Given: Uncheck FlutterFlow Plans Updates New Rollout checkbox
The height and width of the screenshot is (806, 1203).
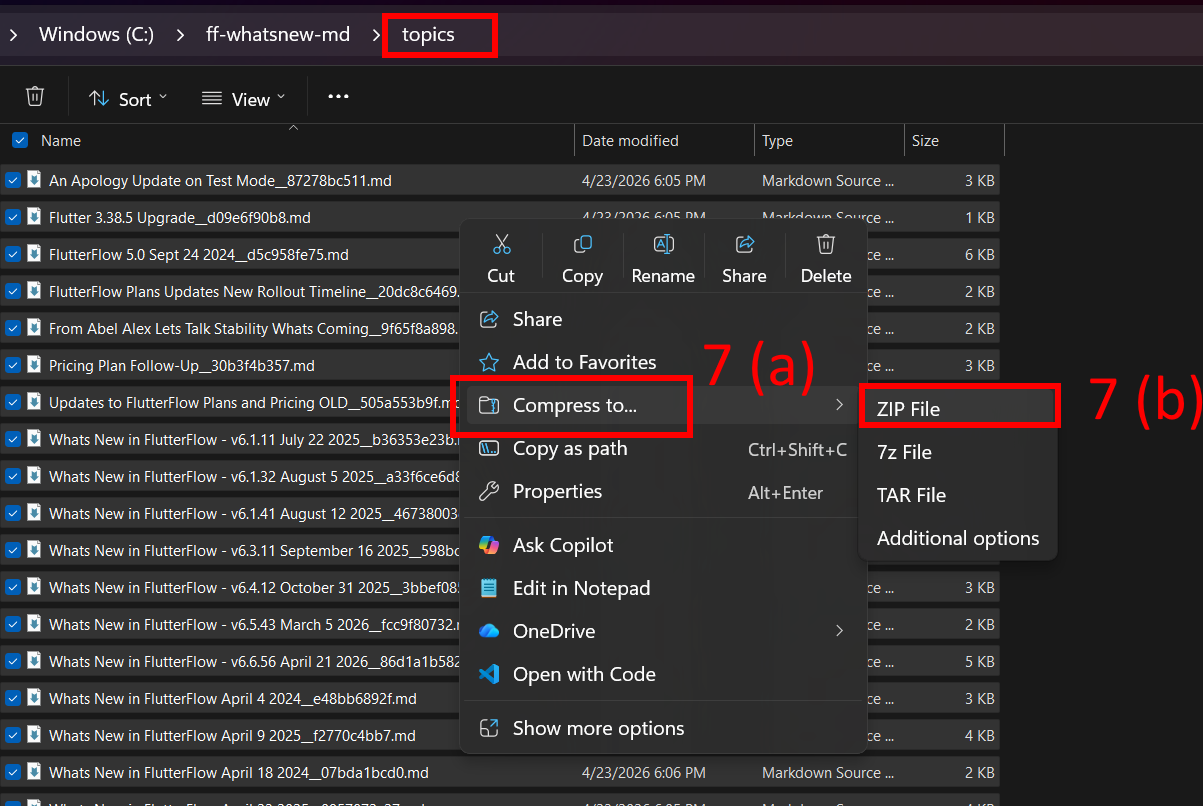Looking at the screenshot, I should click(x=13, y=291).
